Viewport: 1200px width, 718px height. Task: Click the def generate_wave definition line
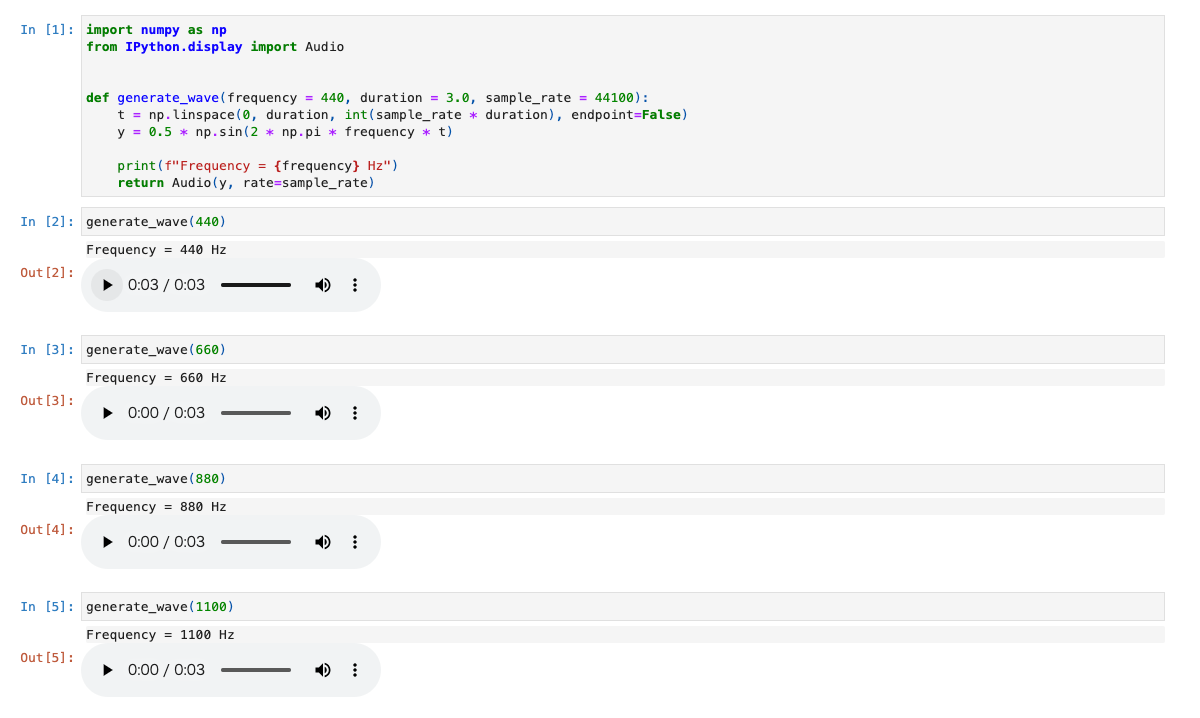367,98
